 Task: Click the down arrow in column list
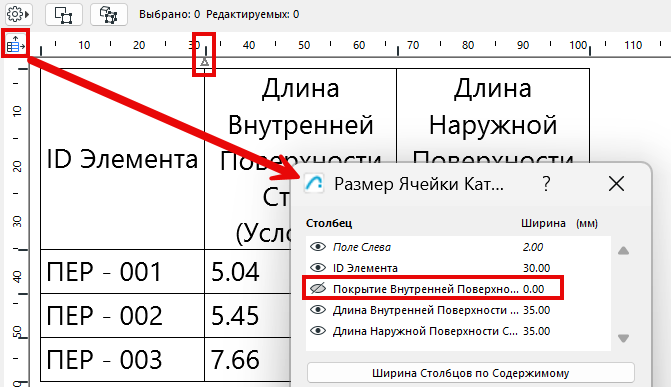(x=623, y=339)
